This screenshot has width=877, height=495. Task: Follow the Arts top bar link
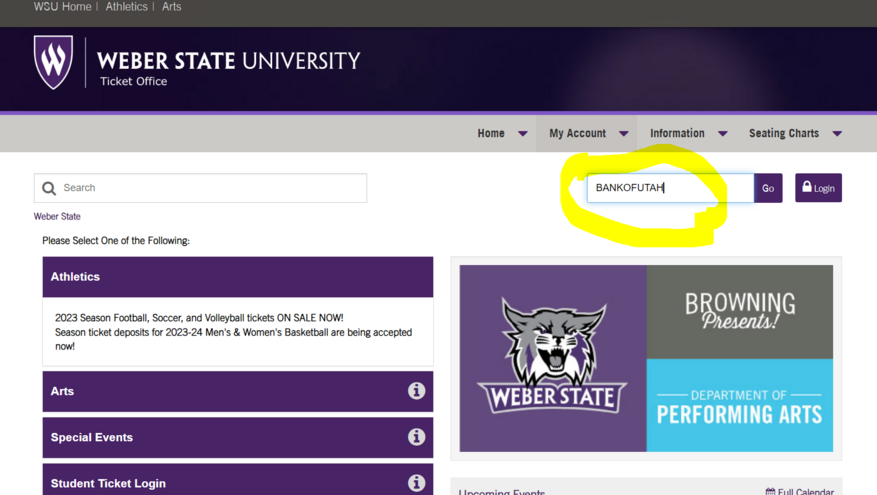[x=171, y=7]
